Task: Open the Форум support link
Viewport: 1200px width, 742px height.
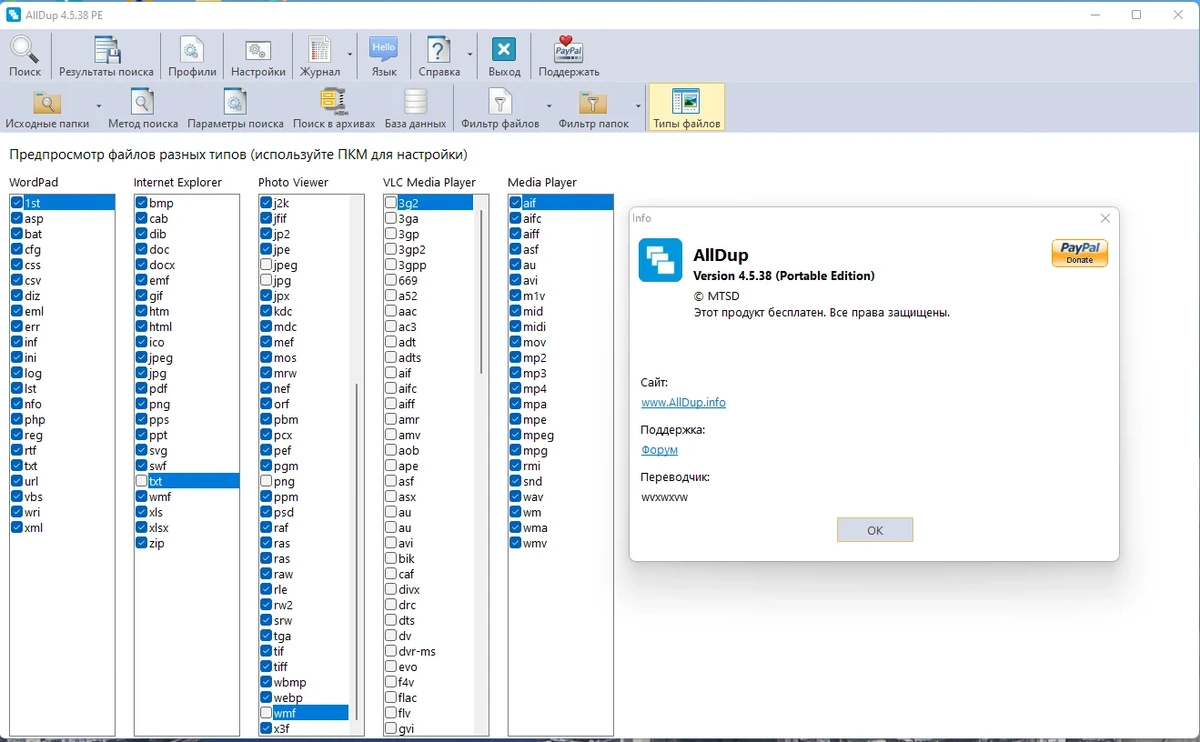Action: [x=659, y=450]
